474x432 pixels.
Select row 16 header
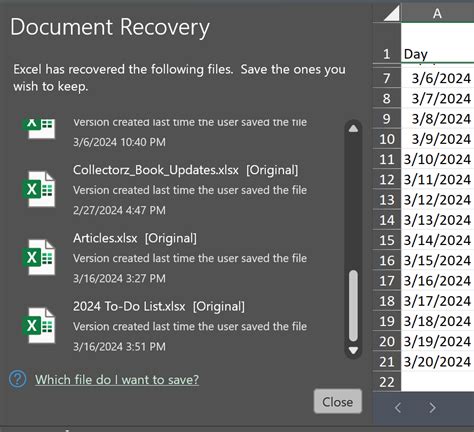pos(387,260)
